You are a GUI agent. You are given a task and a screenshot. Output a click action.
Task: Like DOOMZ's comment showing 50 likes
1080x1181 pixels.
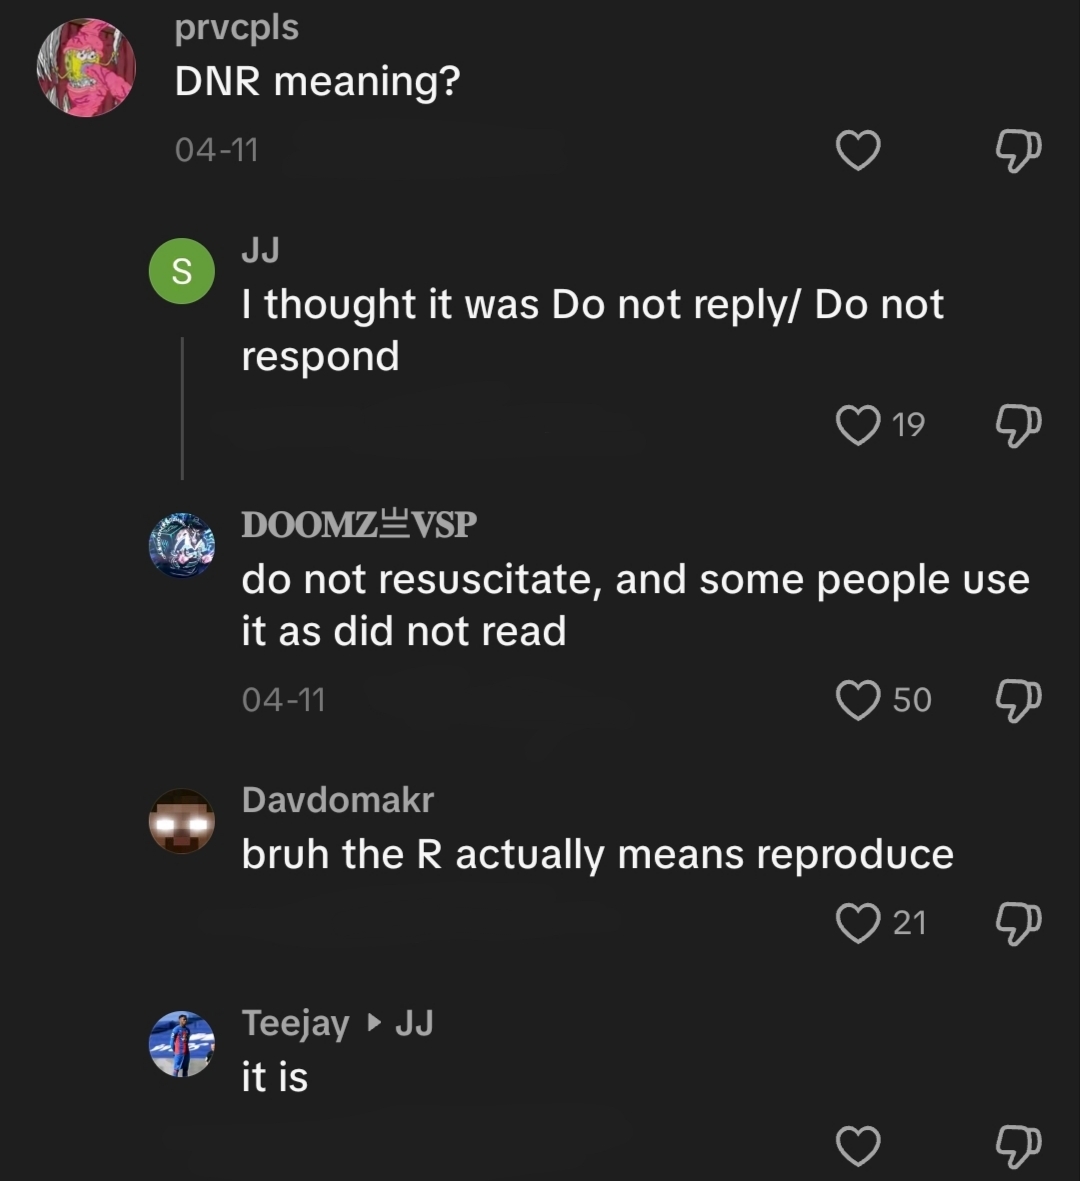click(x=857, y=700)
